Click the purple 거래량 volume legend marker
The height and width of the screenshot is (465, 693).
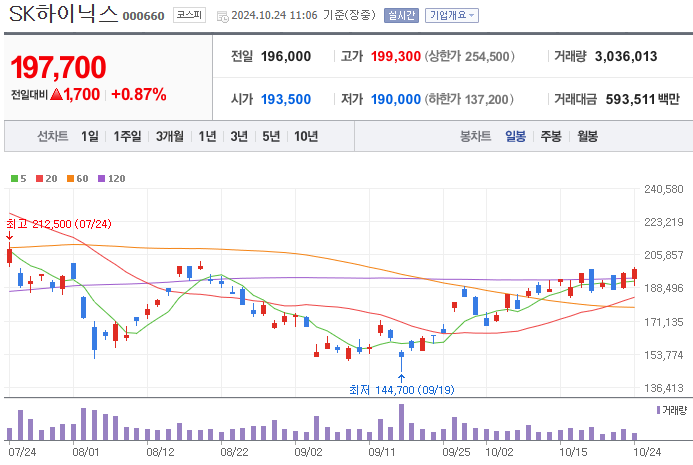[659, 410]
